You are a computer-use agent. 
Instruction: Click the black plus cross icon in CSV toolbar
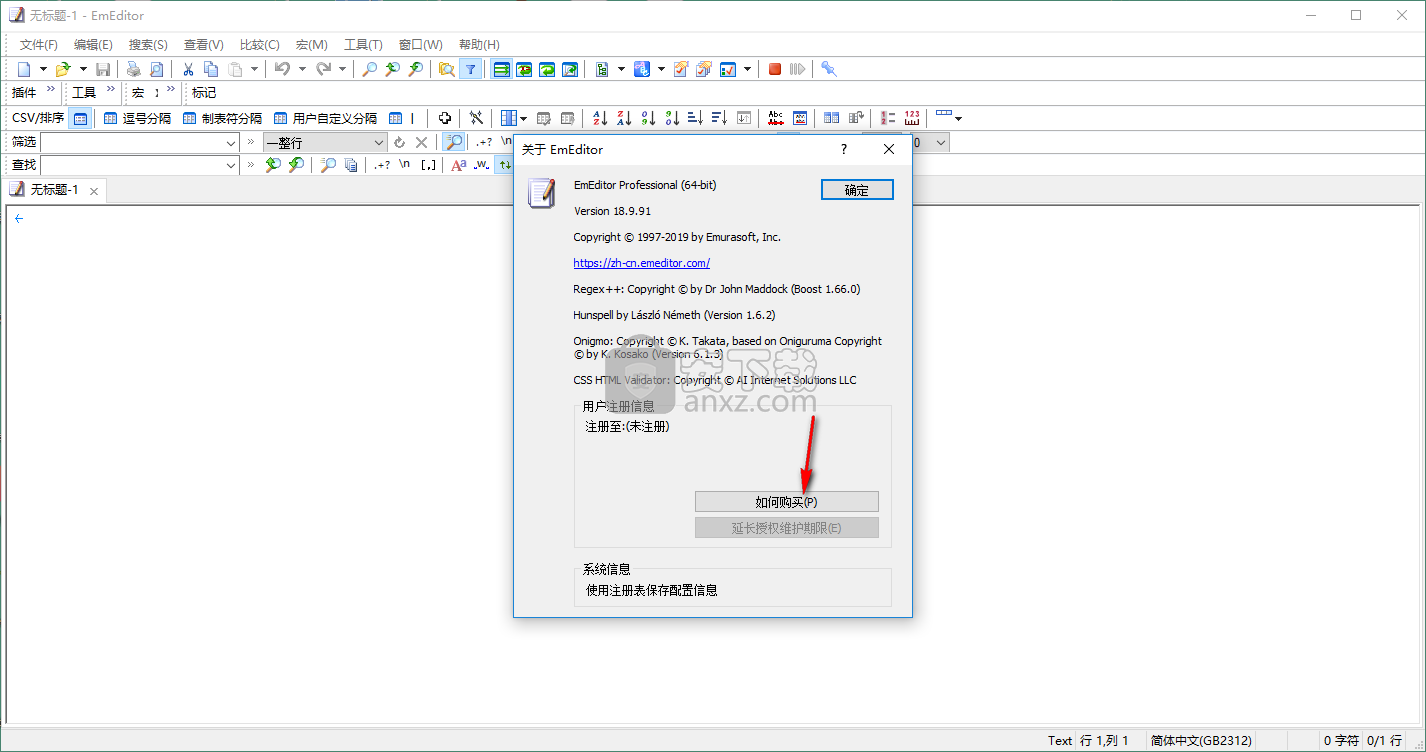pos(445,118)
